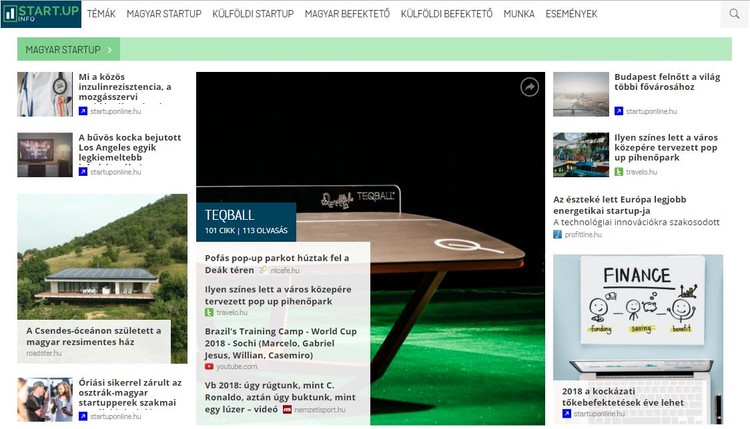Select MAGYAR BEFEKTETŐ in the navigation
This screenshot has height=429, width=750.
[347, 14]
